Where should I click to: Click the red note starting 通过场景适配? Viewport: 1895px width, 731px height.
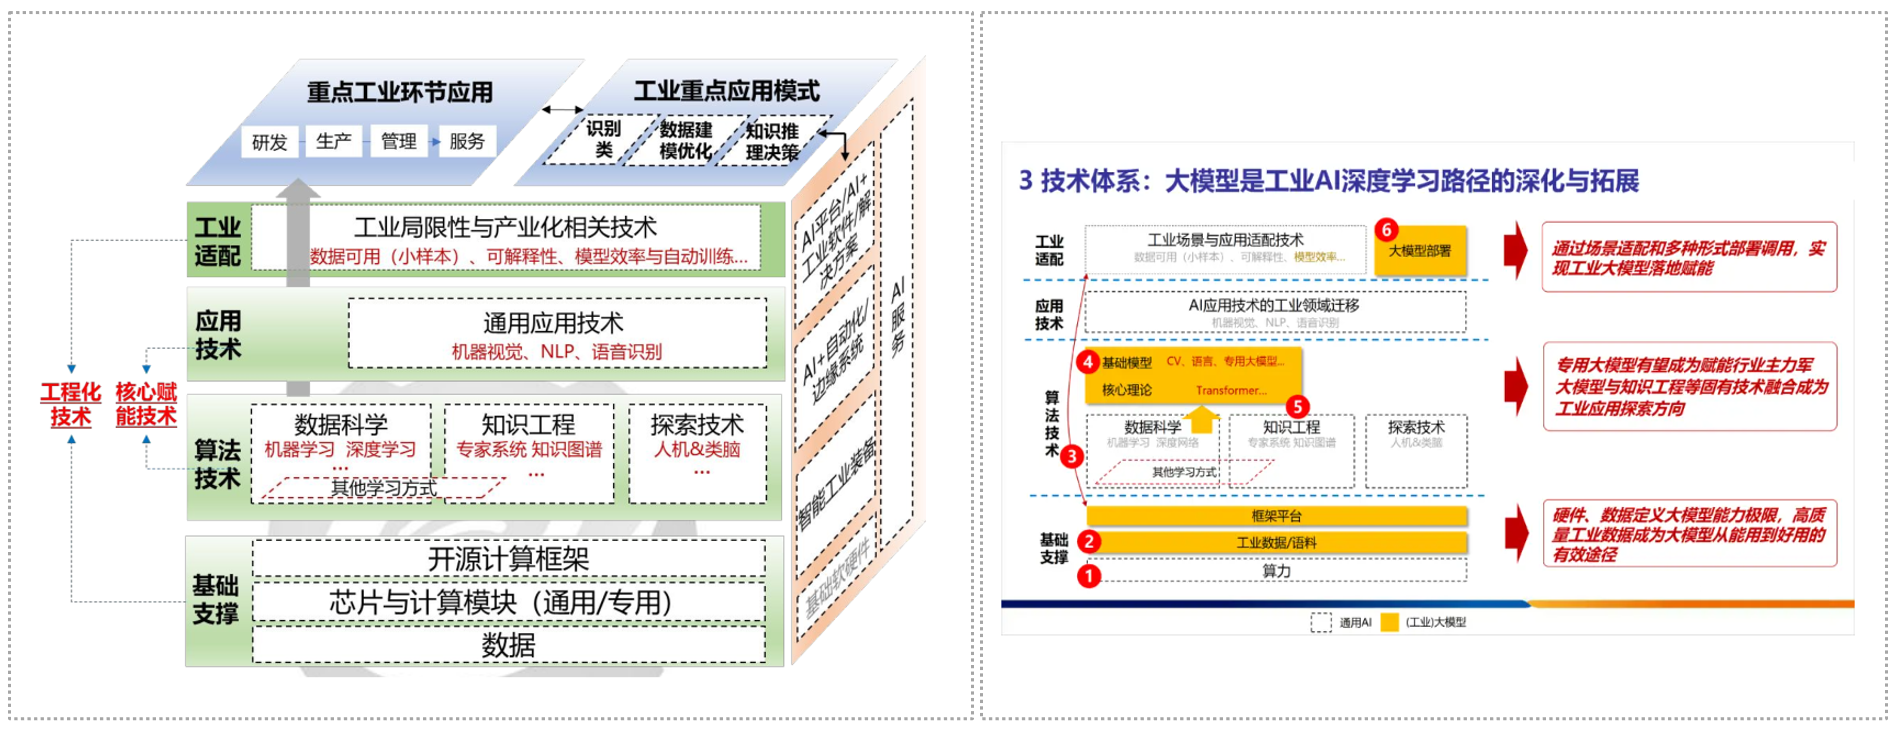[x=1689, y=257]
